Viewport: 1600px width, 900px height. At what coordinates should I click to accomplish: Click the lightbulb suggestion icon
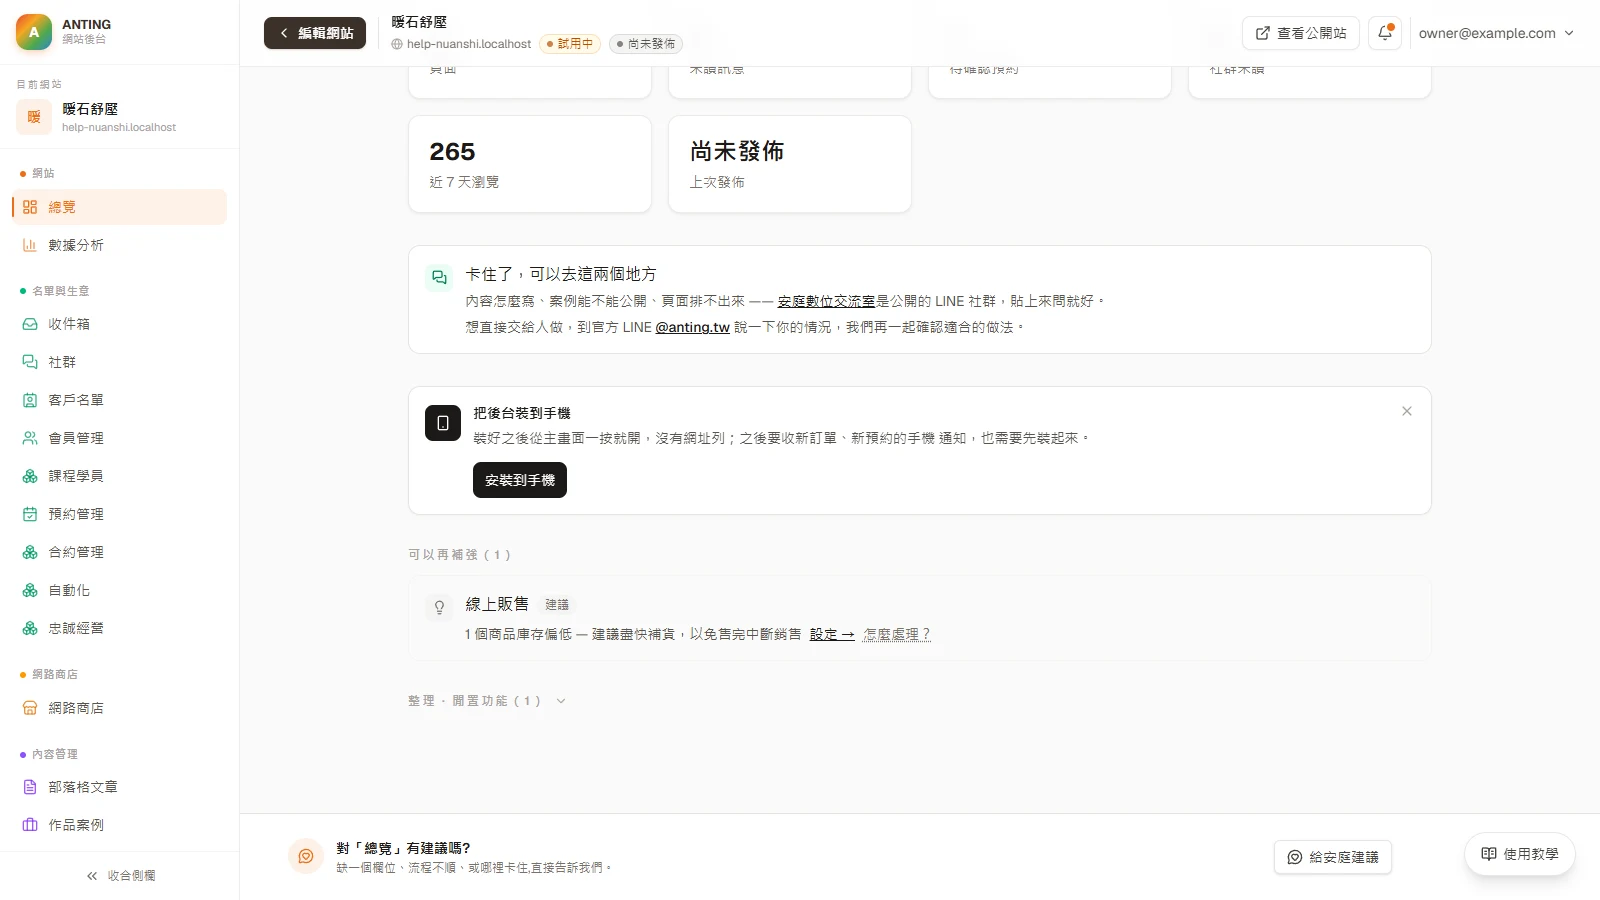pos(439,607)
